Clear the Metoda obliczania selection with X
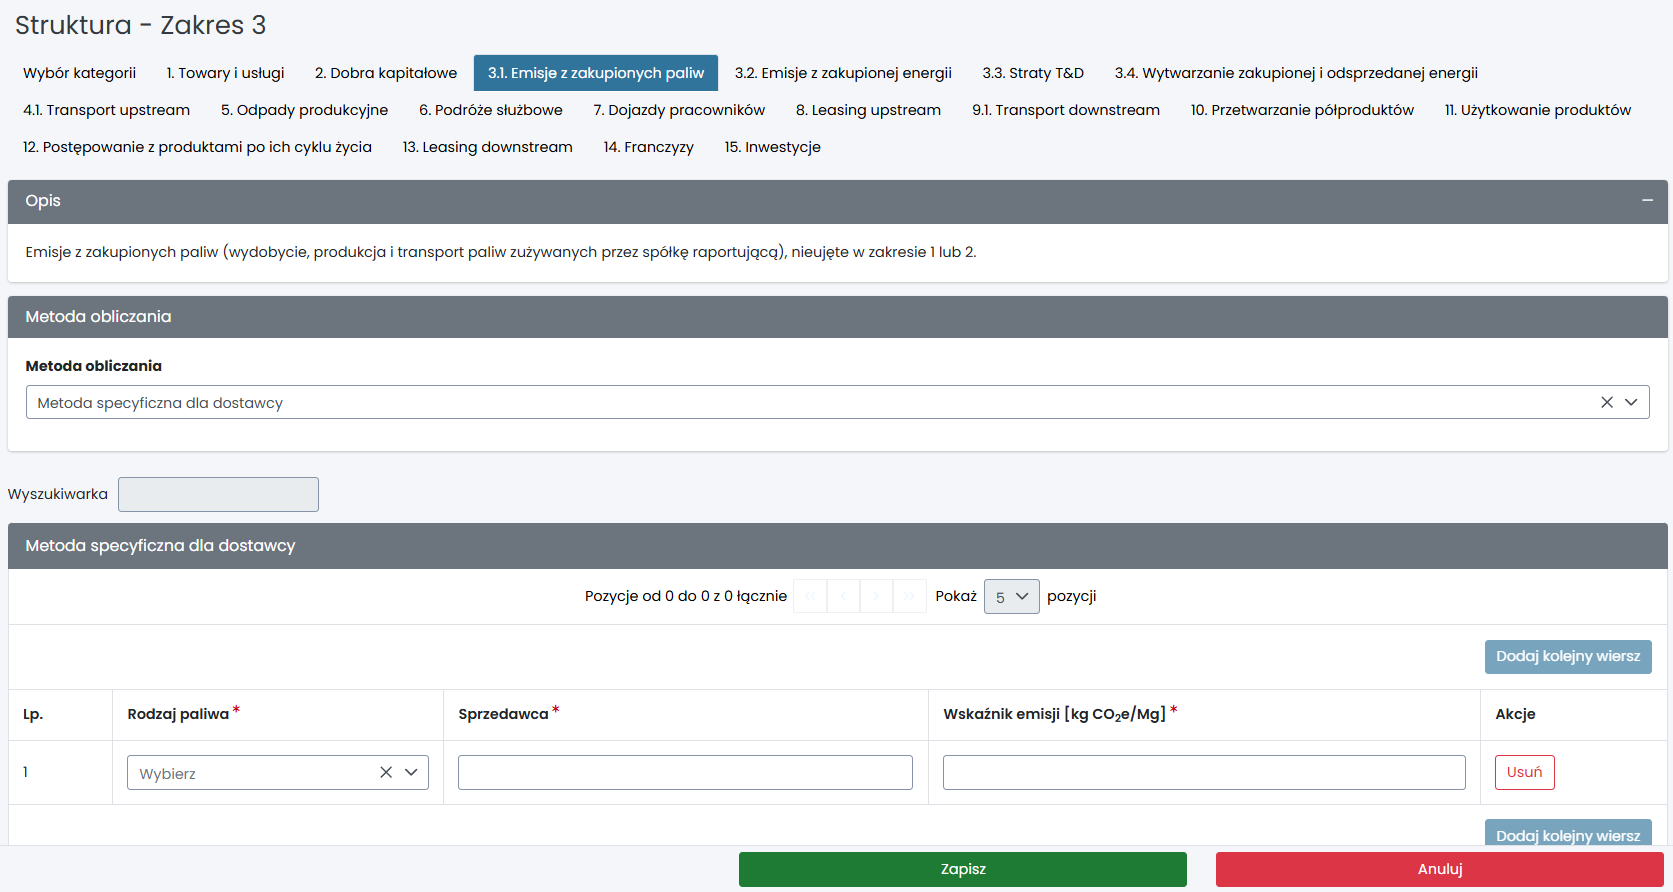The image size is (1673, 892). tap(1606, 402)
